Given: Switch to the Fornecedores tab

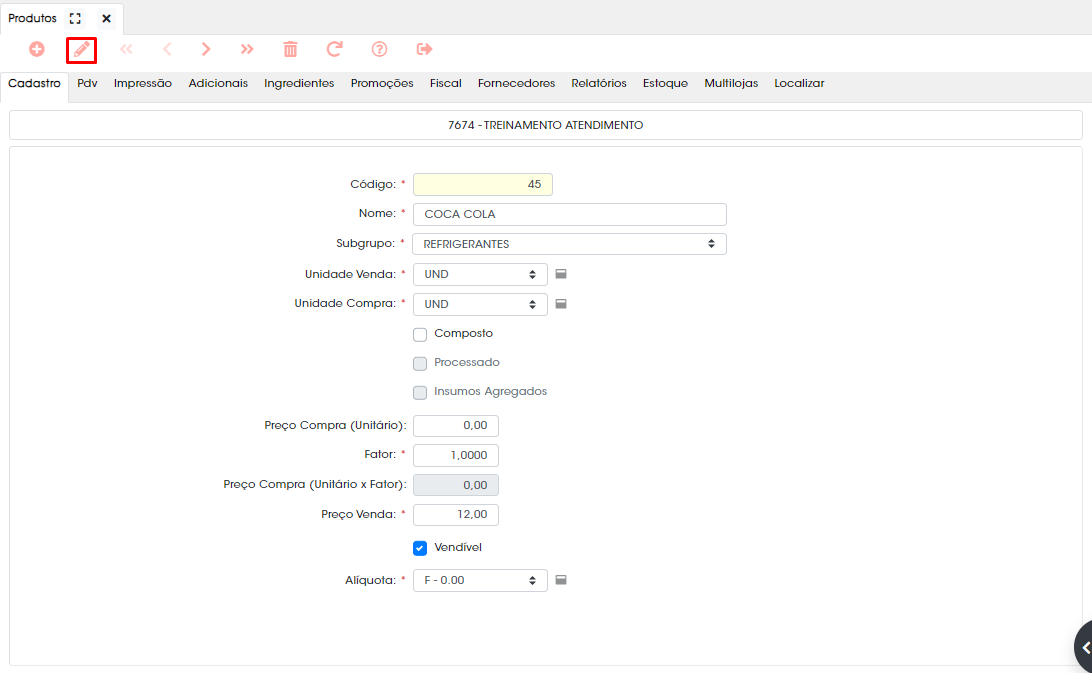Looking at the screenshot, I should coord(516,84).
